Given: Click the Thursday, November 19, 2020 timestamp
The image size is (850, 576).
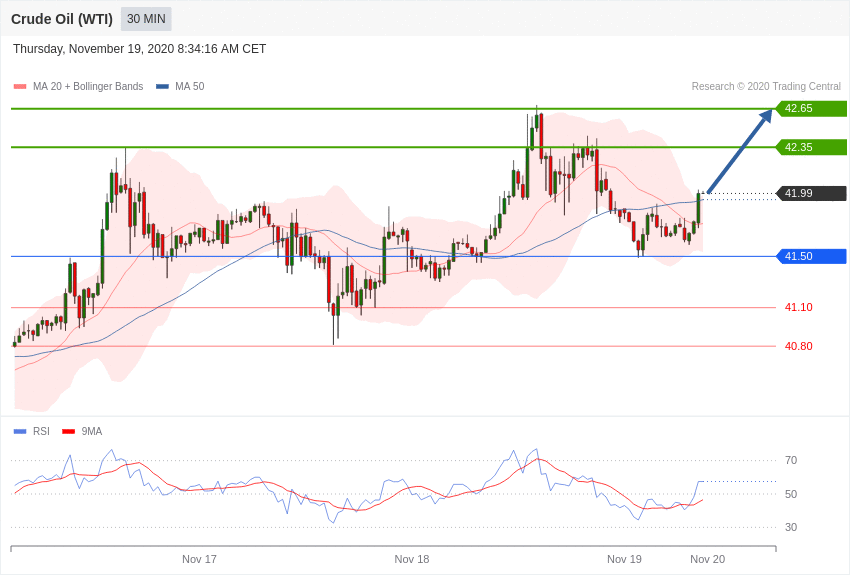Looking at the screenshot, I should click(139, 49).
